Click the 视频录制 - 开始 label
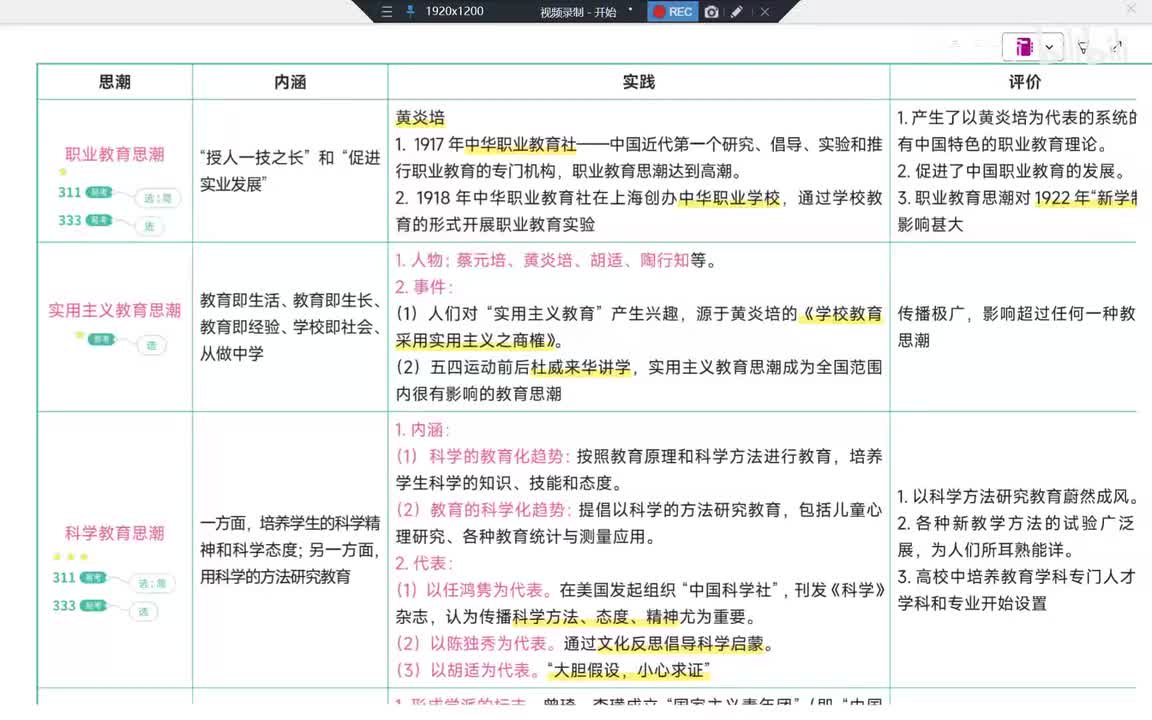 click(578, 12)
